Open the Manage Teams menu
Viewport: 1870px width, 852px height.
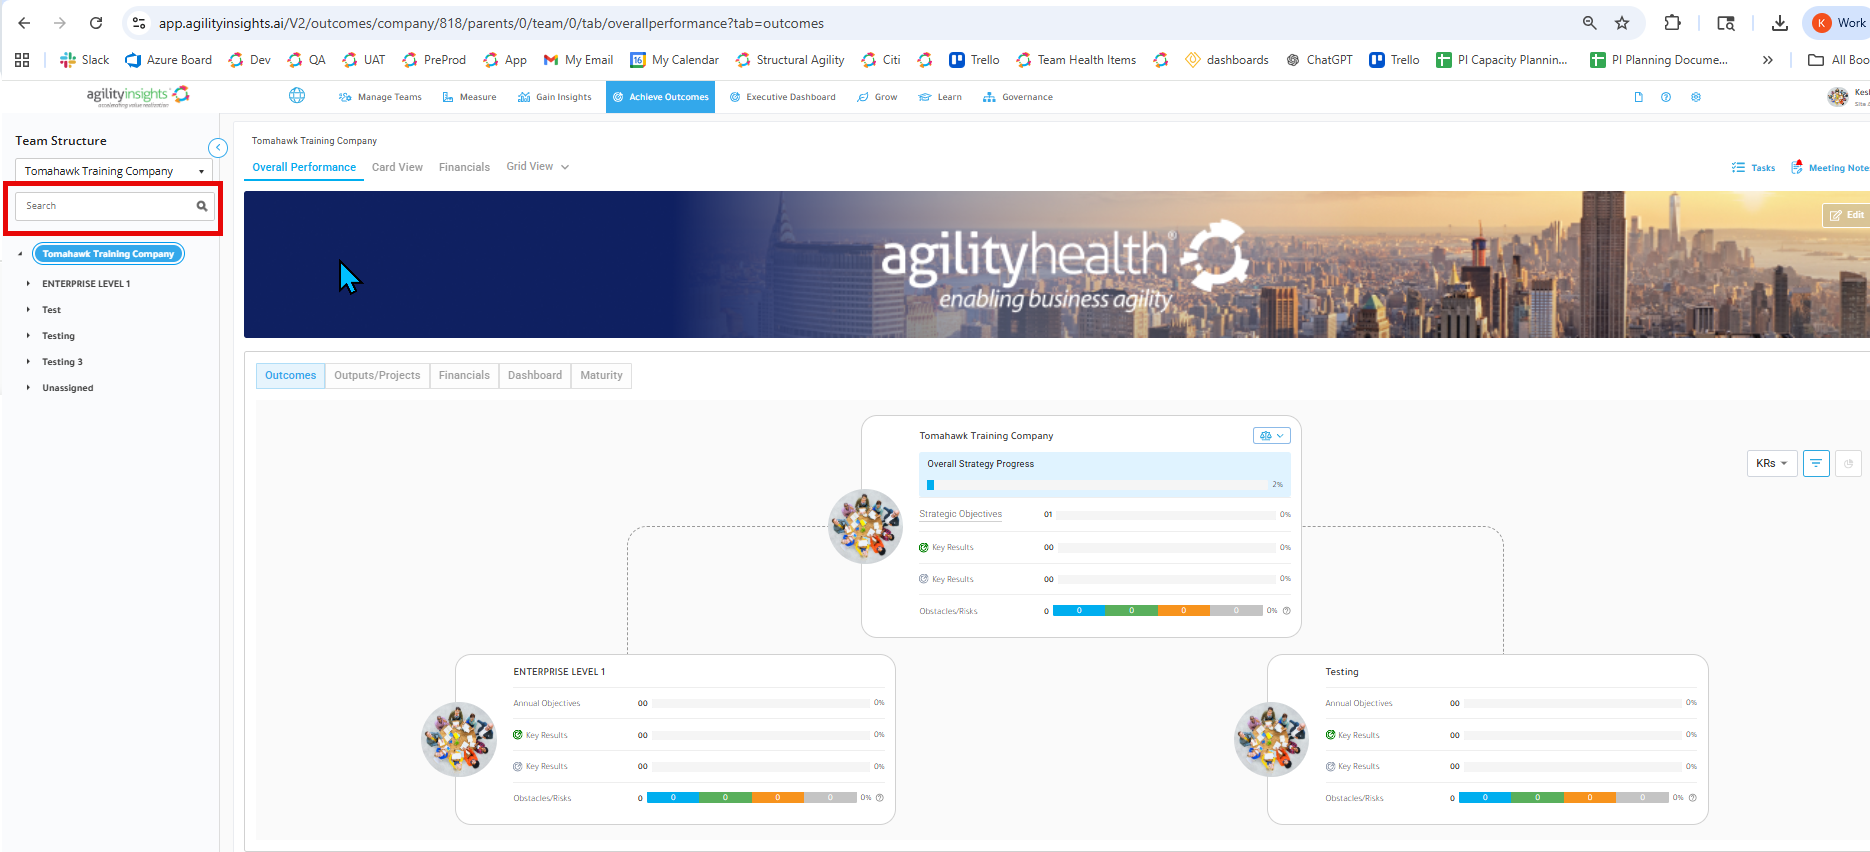tap(380, 97)
